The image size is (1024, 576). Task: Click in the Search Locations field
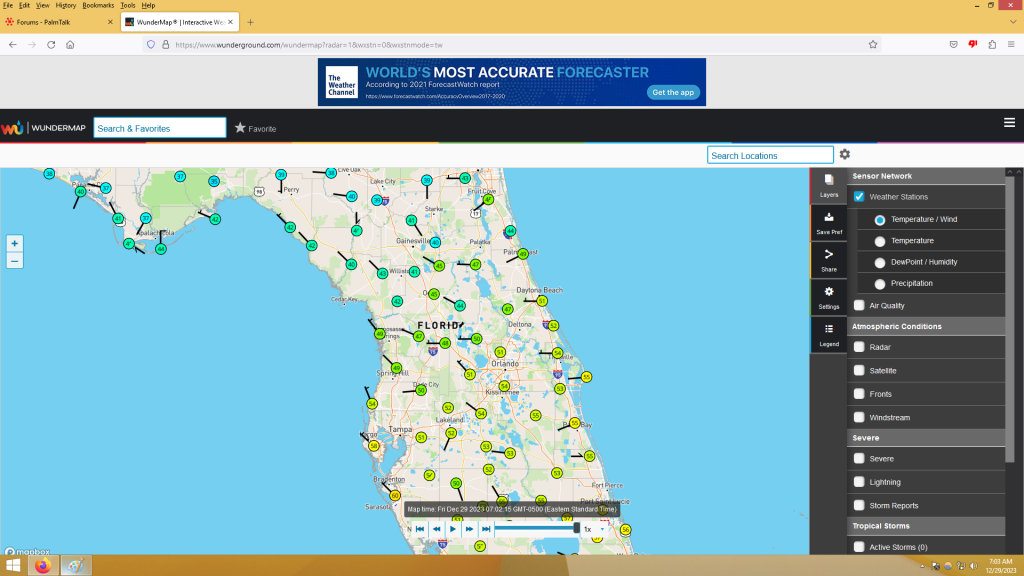[x=770, y=155]
